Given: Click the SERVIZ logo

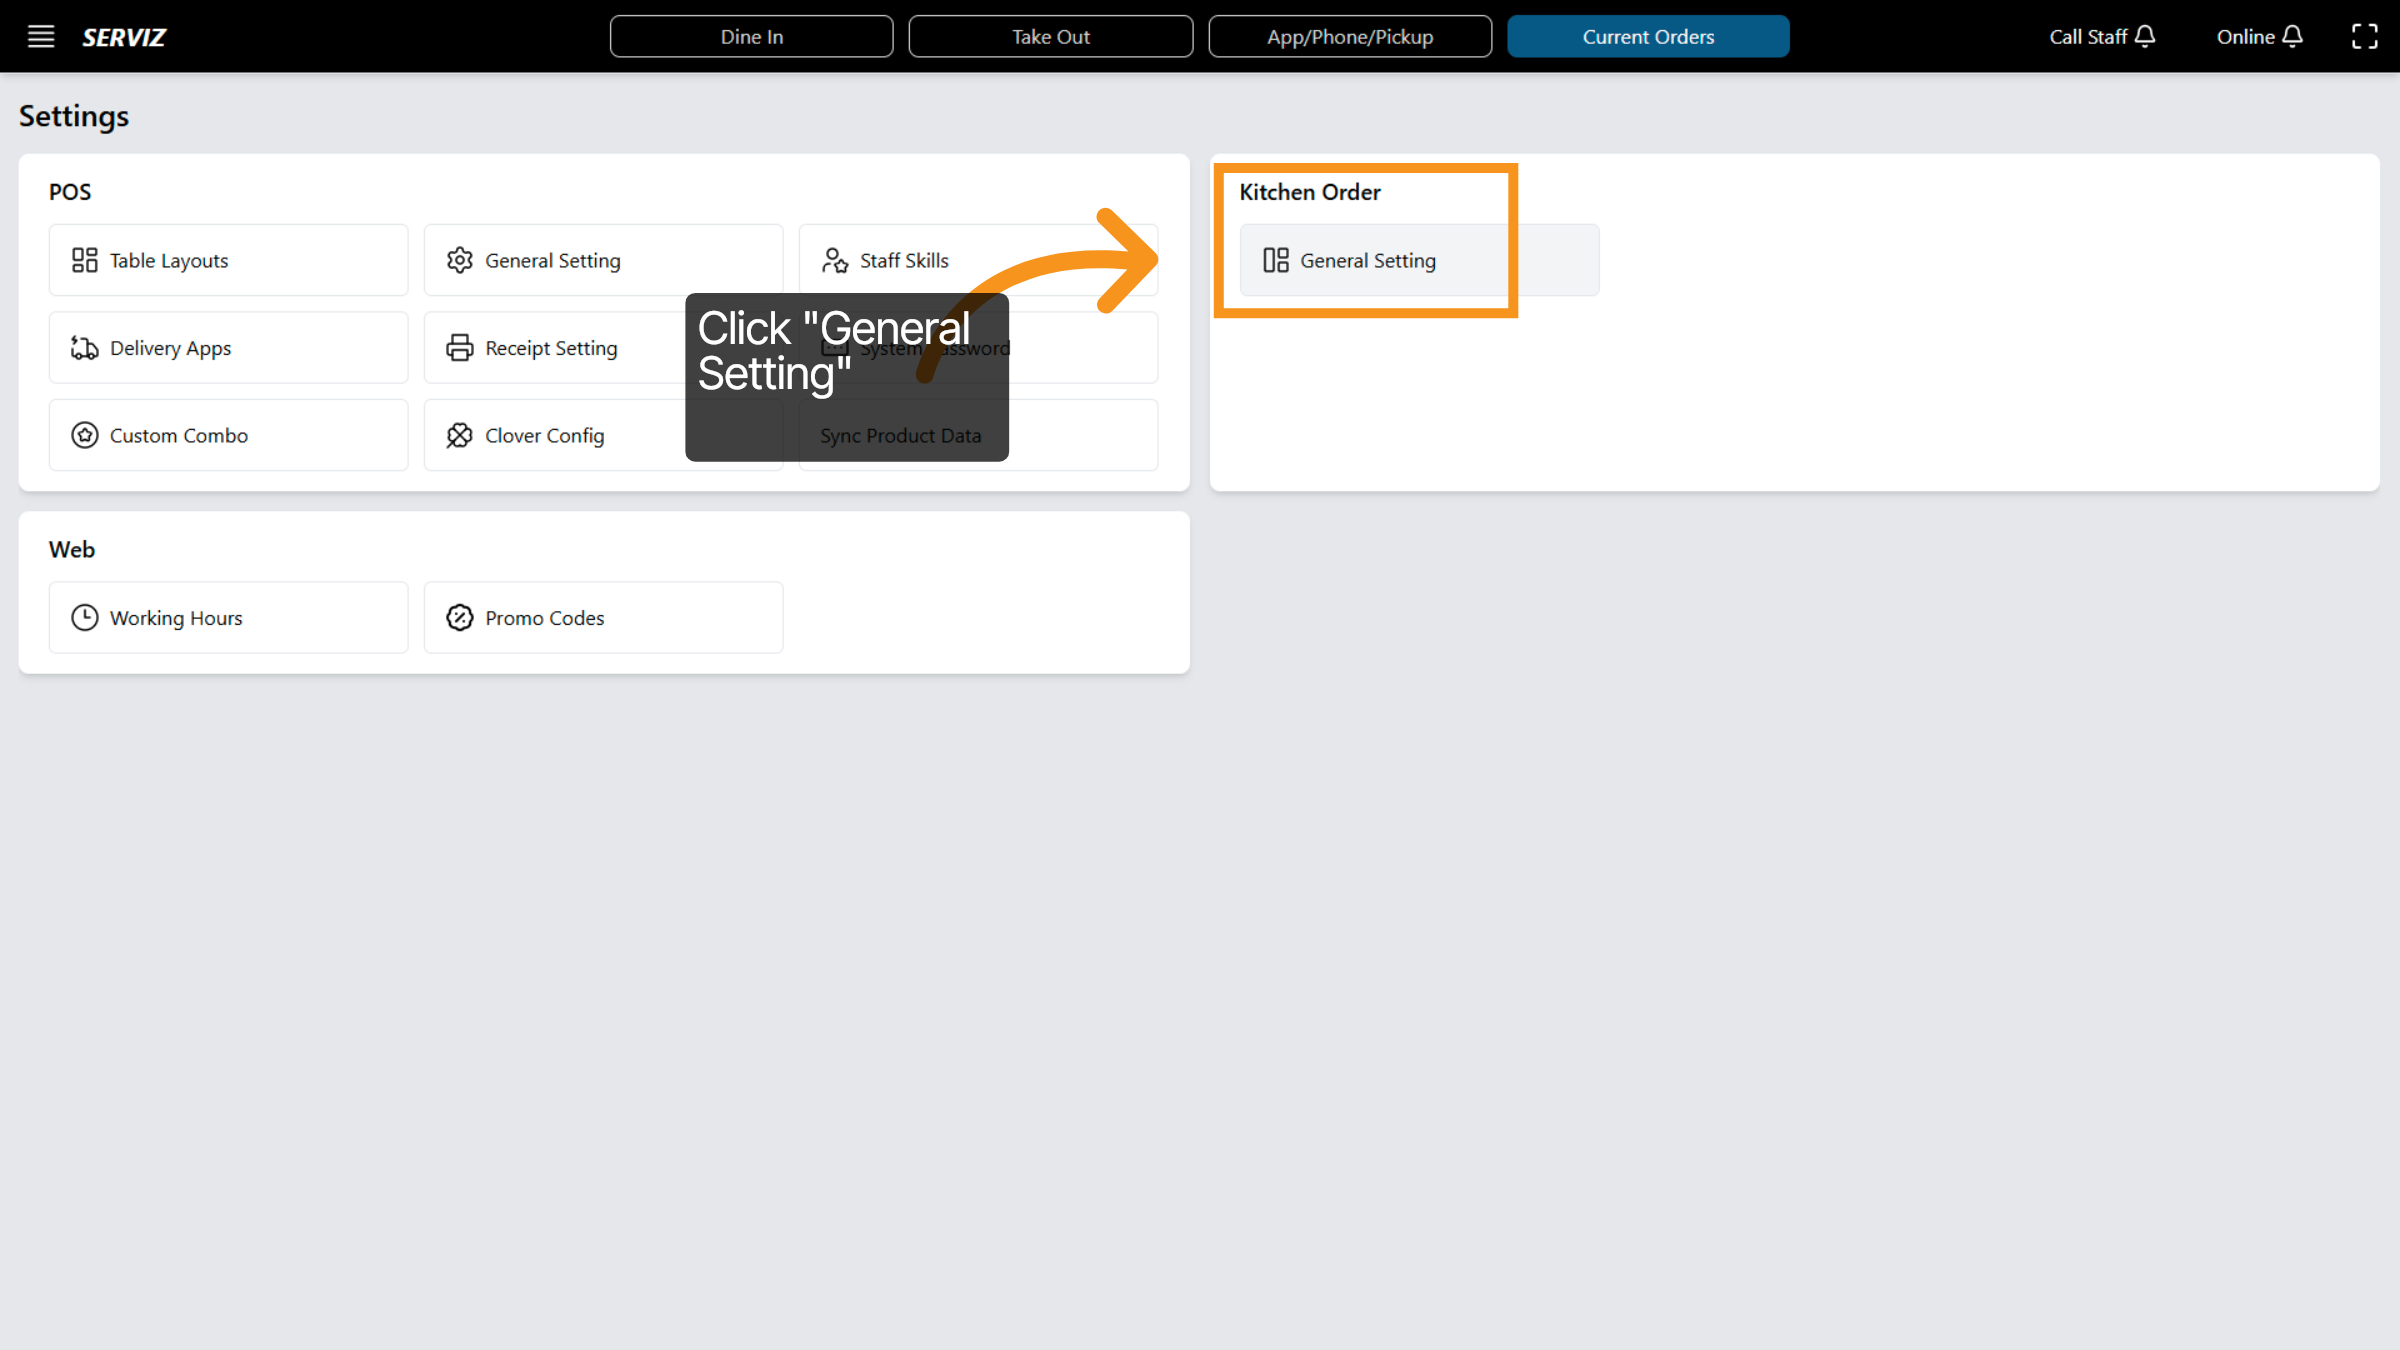Looking at the screenshot, I should [x=124, y=37].
